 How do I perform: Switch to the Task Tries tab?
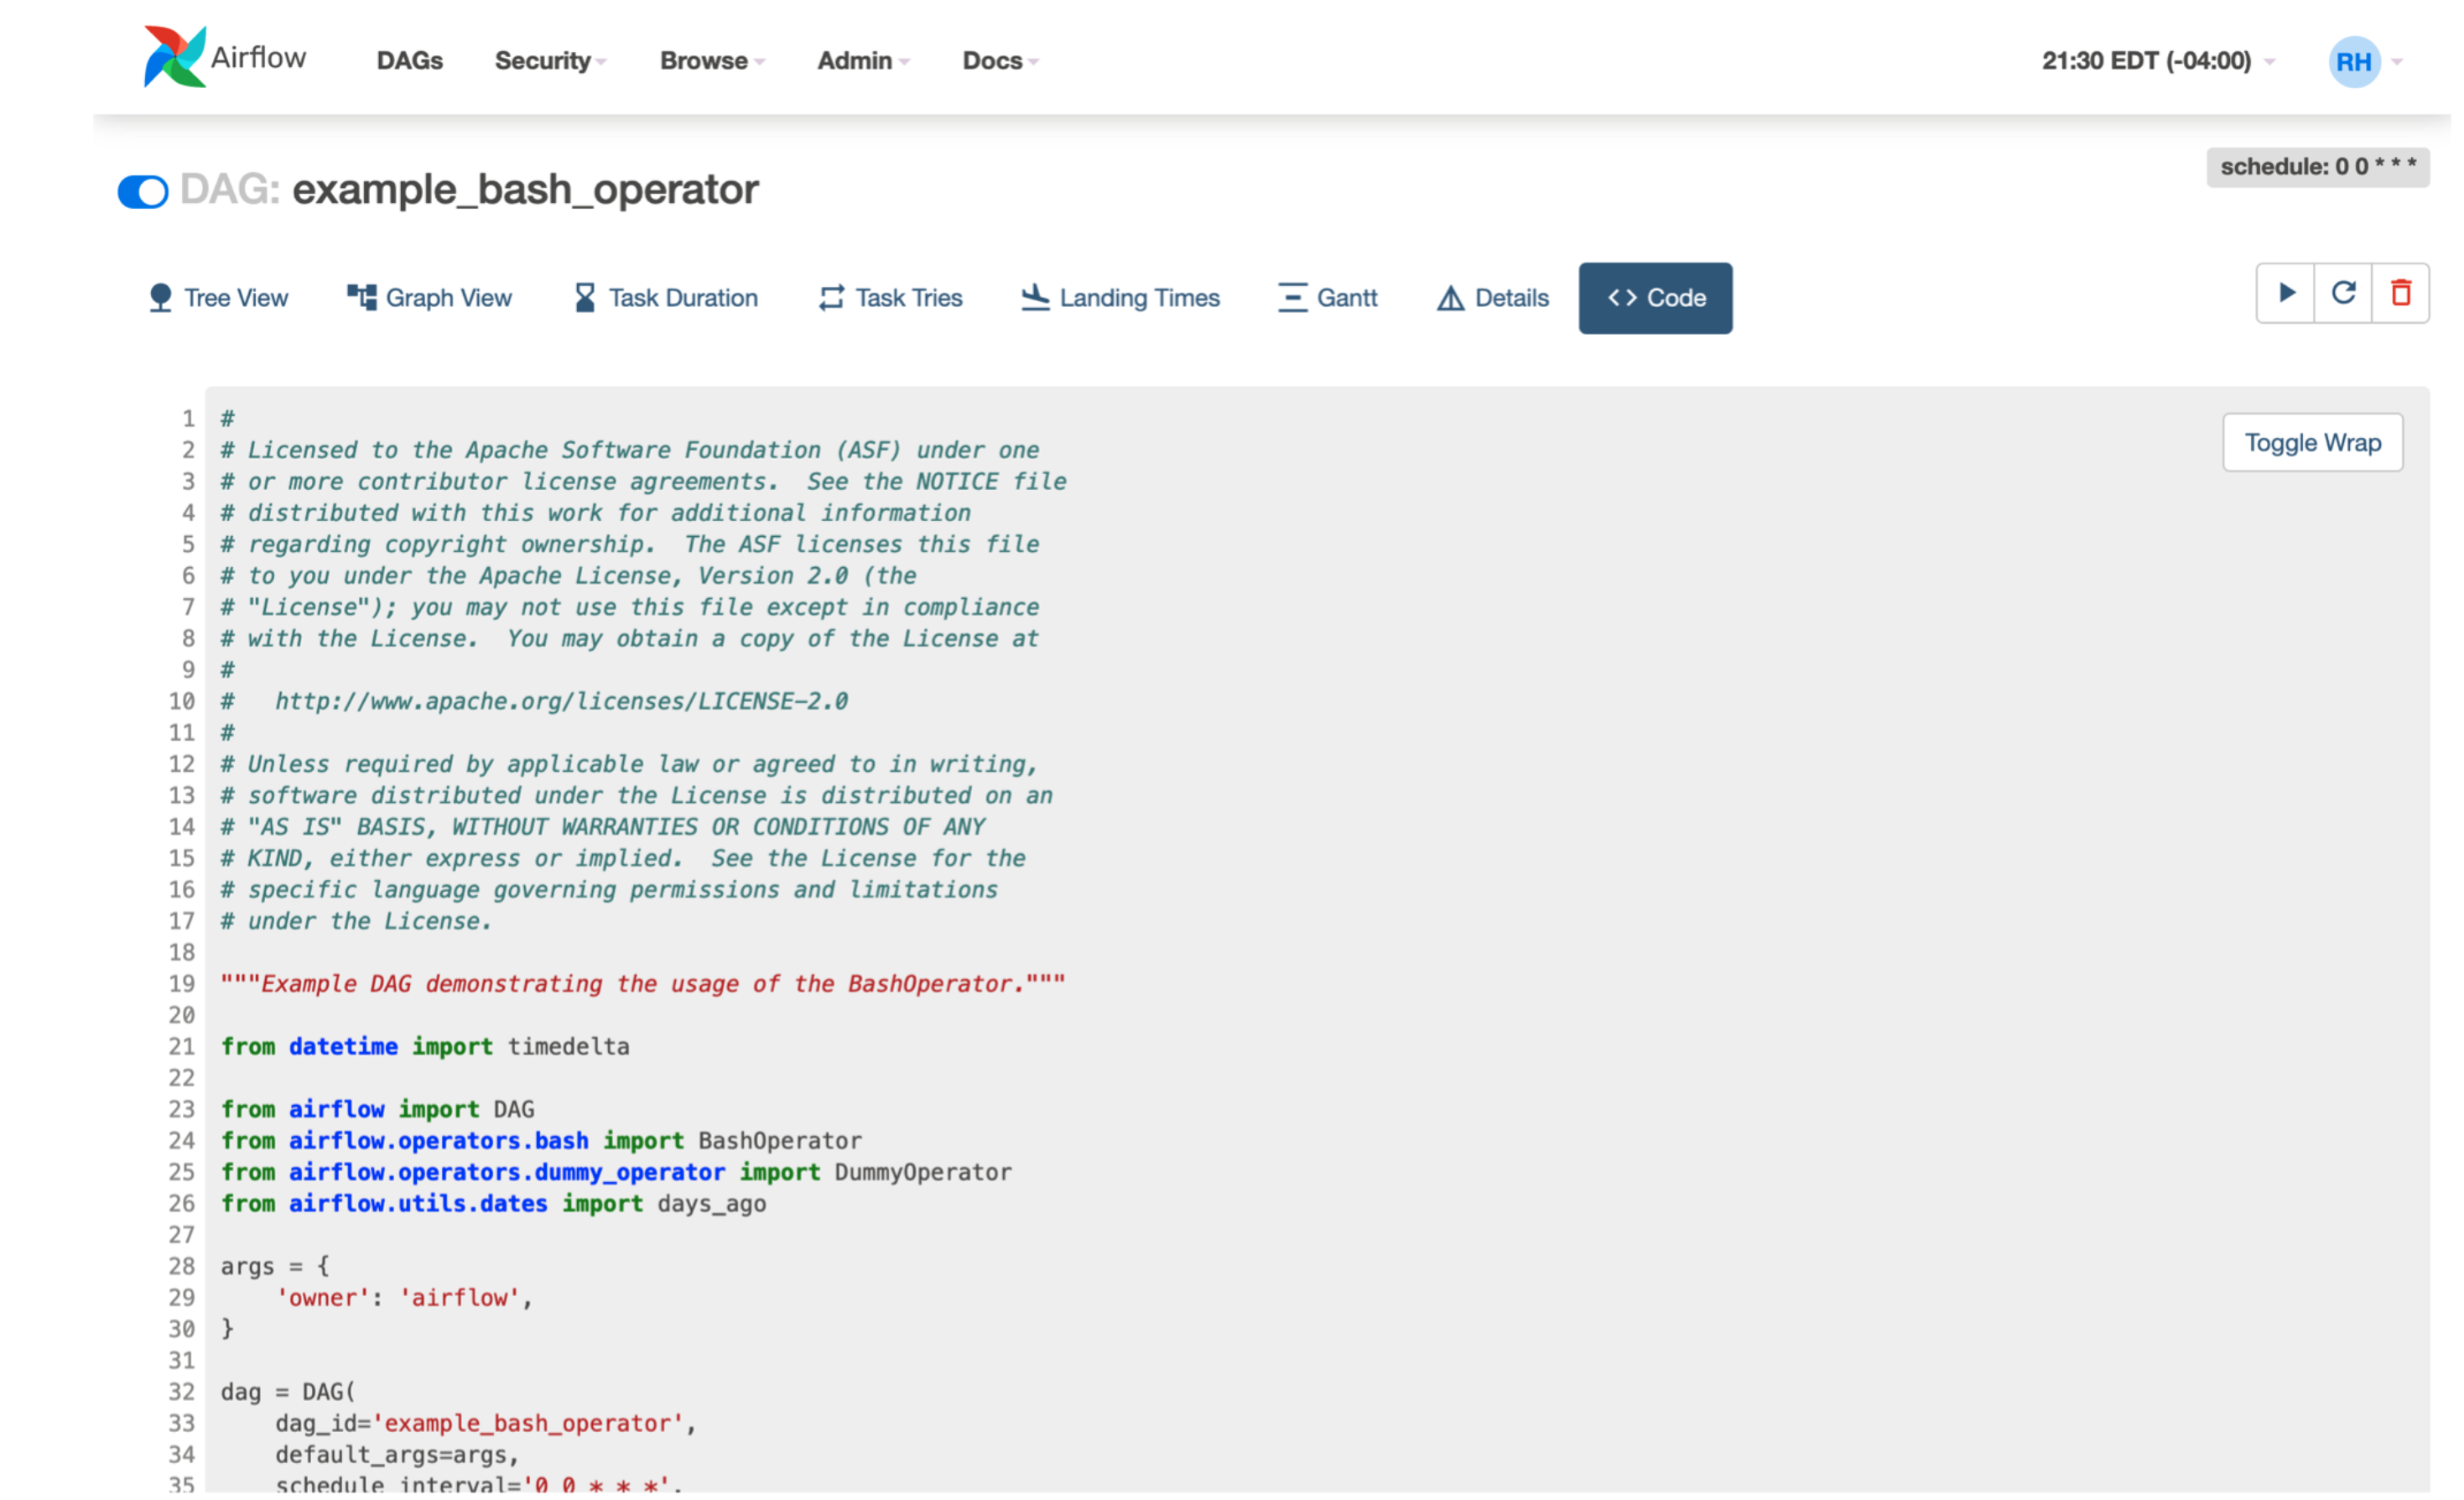pyautogui.click(x=890, y=298)
